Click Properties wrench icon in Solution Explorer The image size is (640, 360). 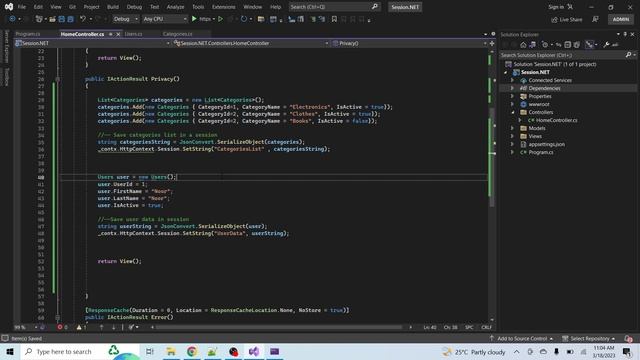(x=606, y=45)
